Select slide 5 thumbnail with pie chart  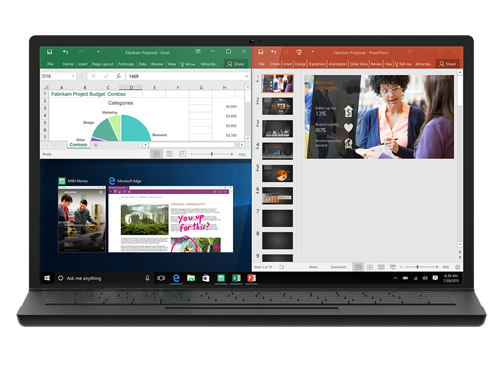click(277, 174)
